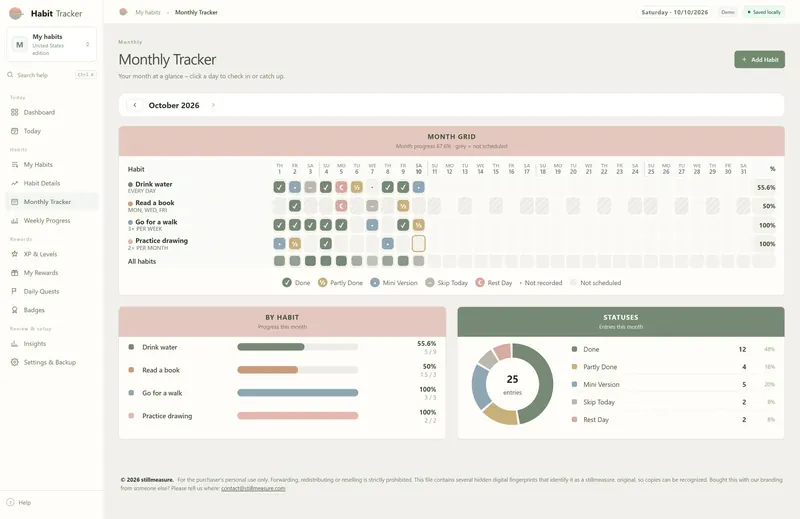Click the Demo badge
800x519 pixels.
coord(728,12)
